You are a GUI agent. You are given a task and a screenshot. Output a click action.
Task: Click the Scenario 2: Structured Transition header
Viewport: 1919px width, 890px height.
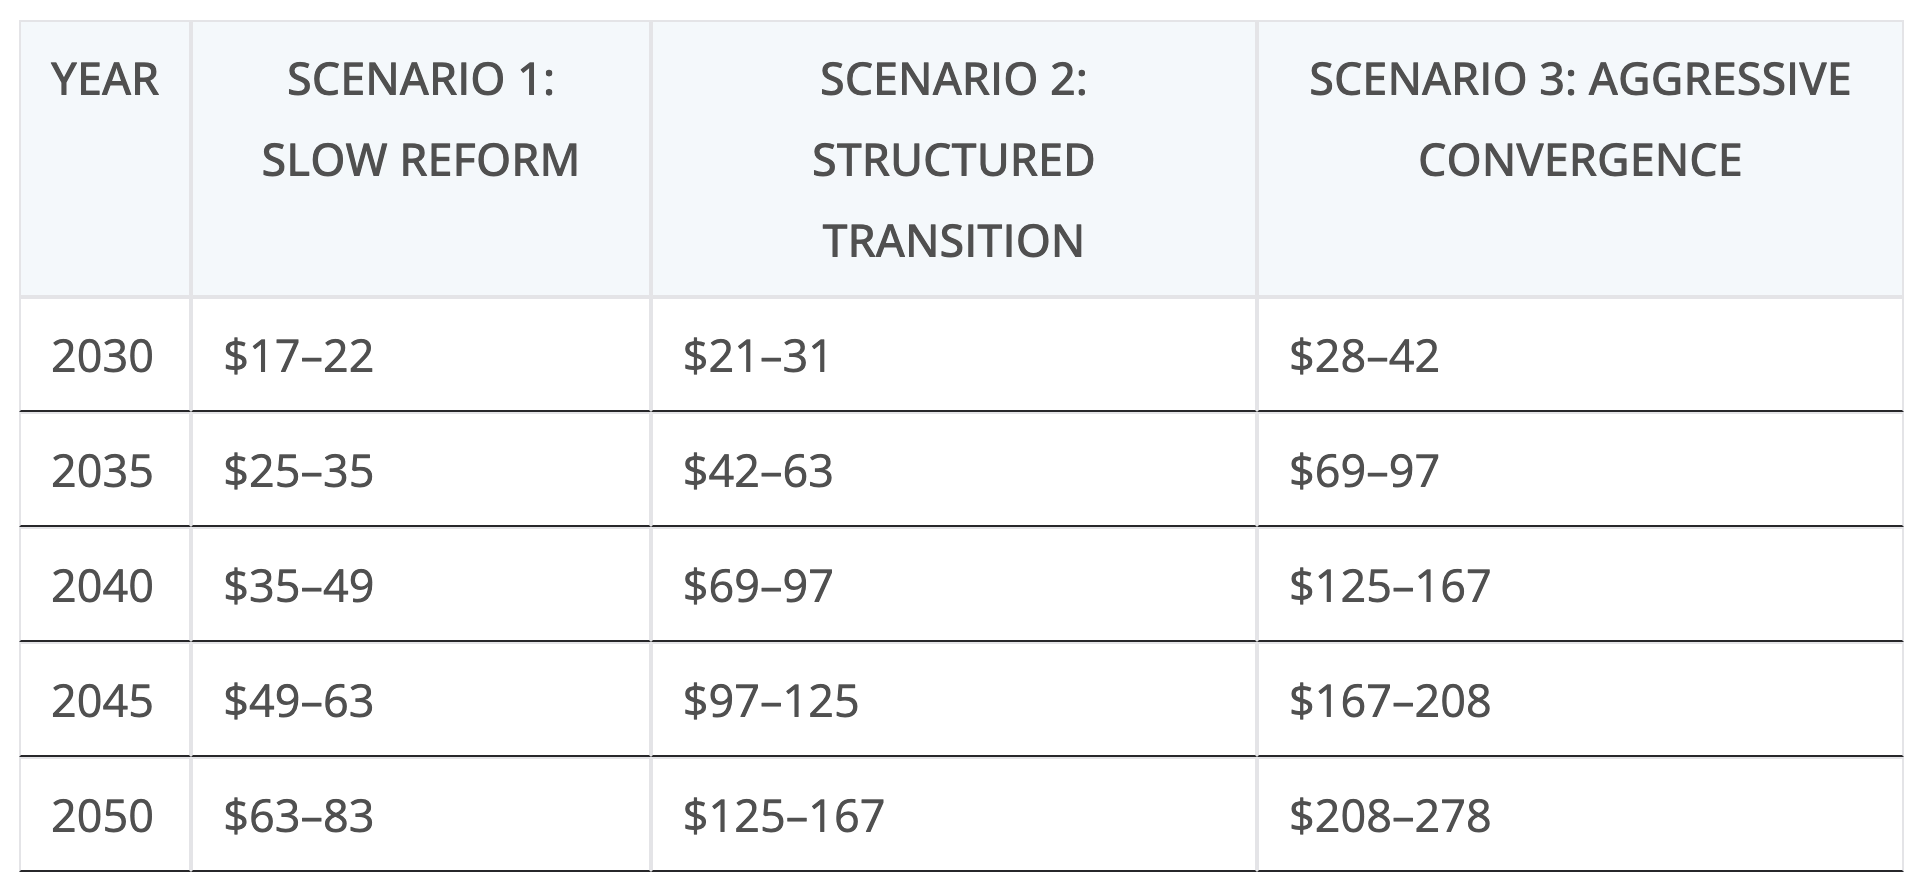(953, 160)
